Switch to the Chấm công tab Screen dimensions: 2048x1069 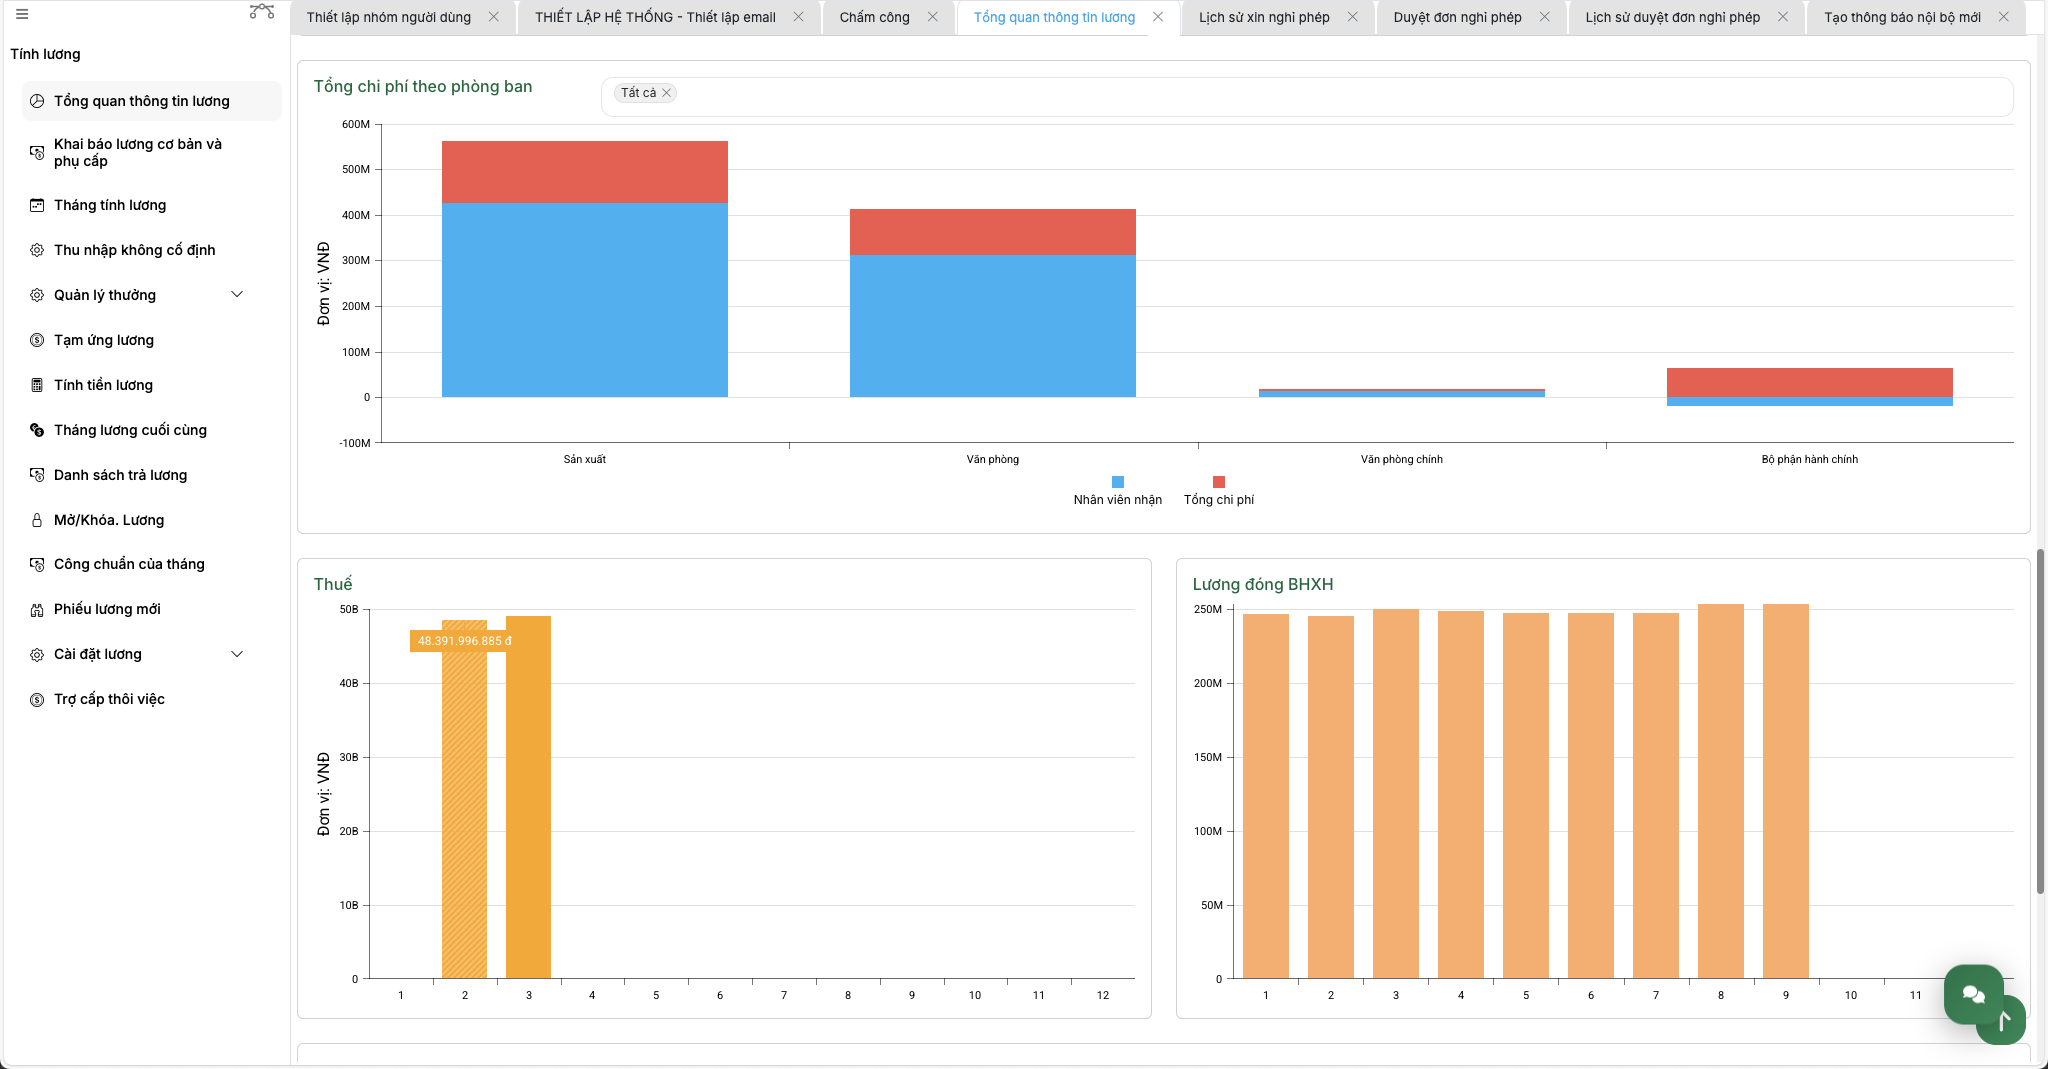pyautogui.click(x=874, y=17)
